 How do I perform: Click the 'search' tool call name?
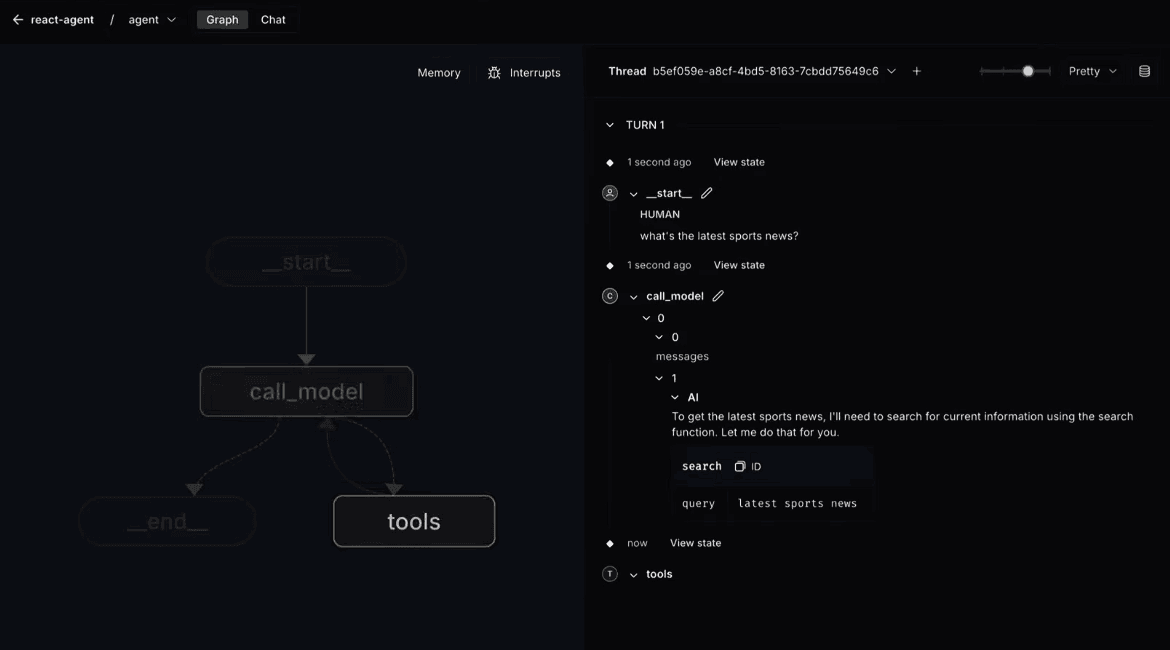click(701, 466)
